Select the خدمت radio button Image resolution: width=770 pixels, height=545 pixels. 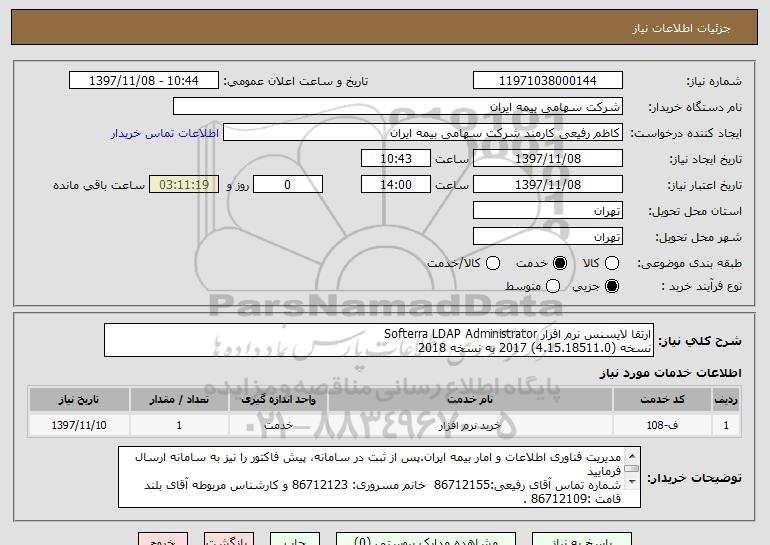tap(560, 263)
